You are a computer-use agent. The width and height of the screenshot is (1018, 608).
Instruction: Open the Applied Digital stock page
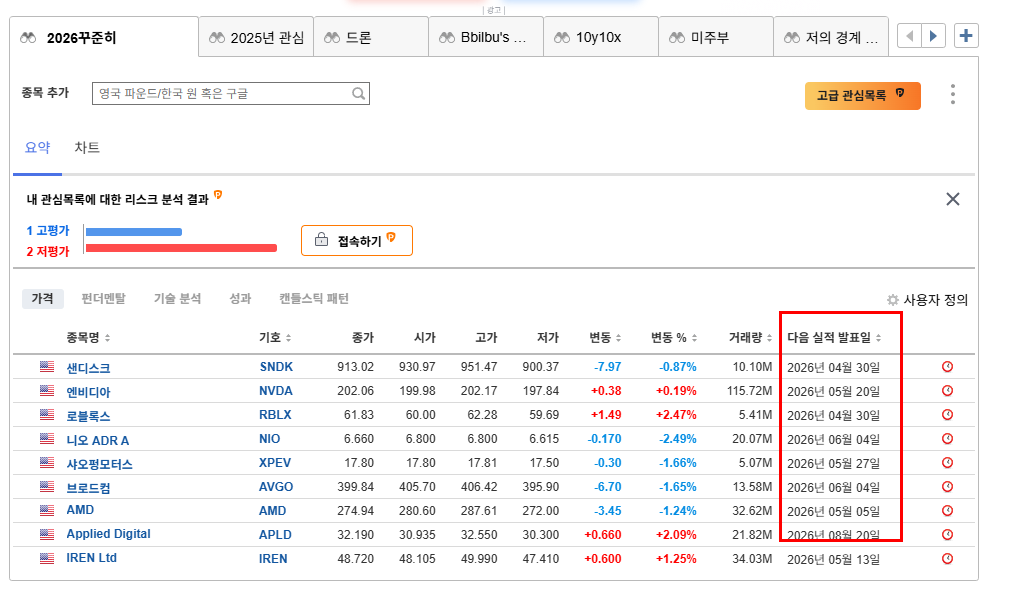click(108, 534)
